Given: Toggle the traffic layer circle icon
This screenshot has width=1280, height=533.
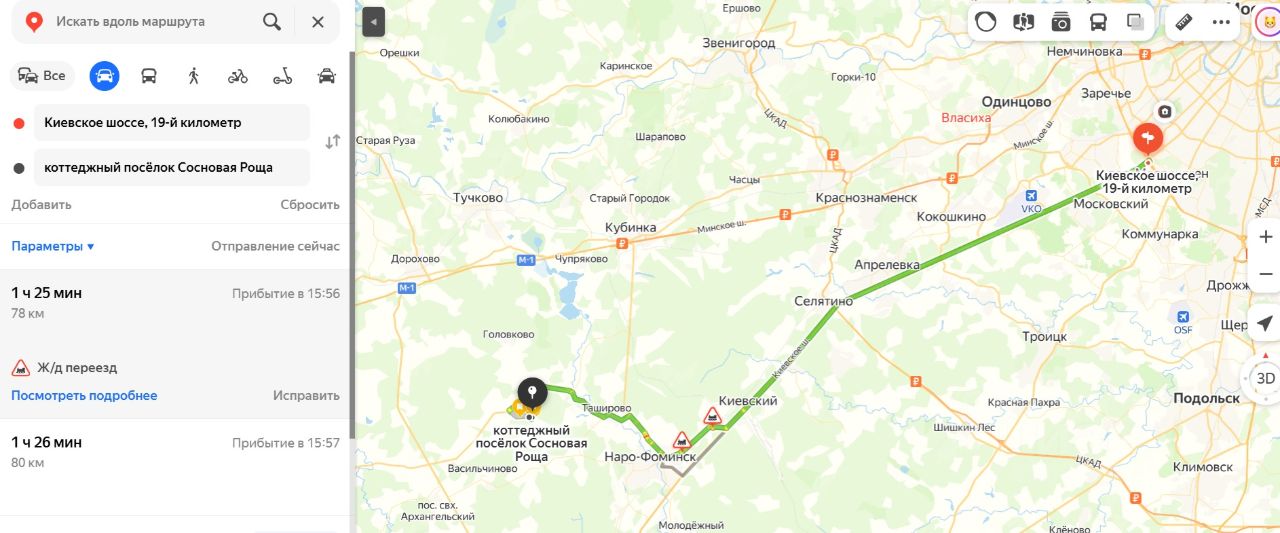Looking at the screenshot, I should point(986,21).
